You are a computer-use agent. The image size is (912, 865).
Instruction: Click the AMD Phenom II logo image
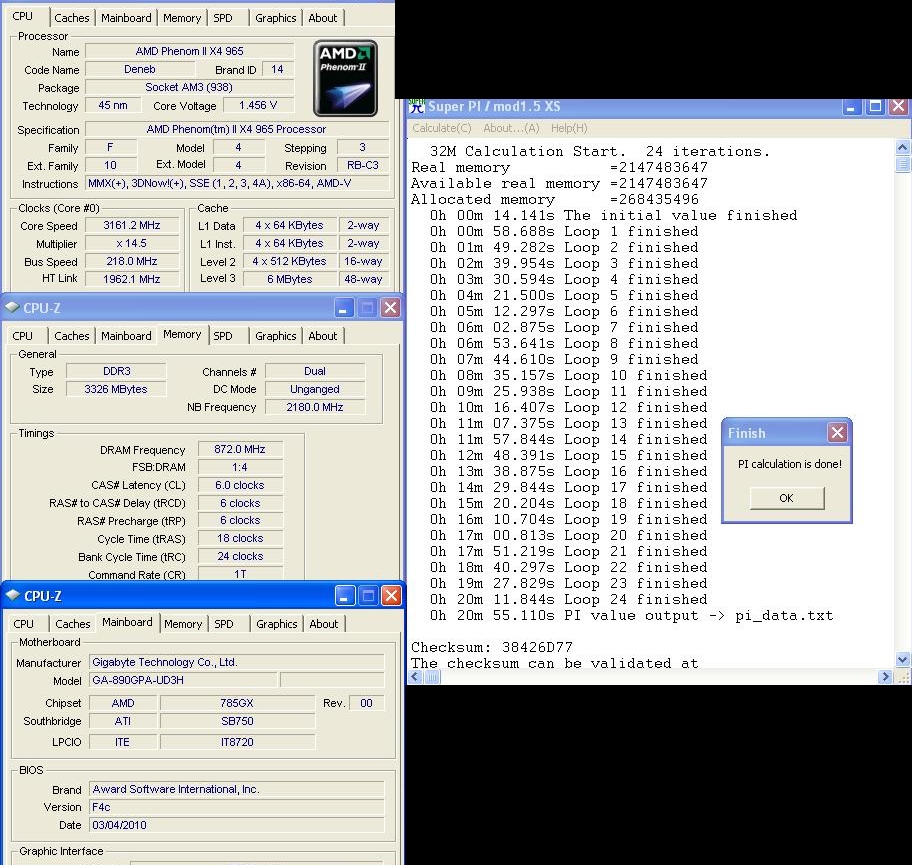tap(346, 78)
